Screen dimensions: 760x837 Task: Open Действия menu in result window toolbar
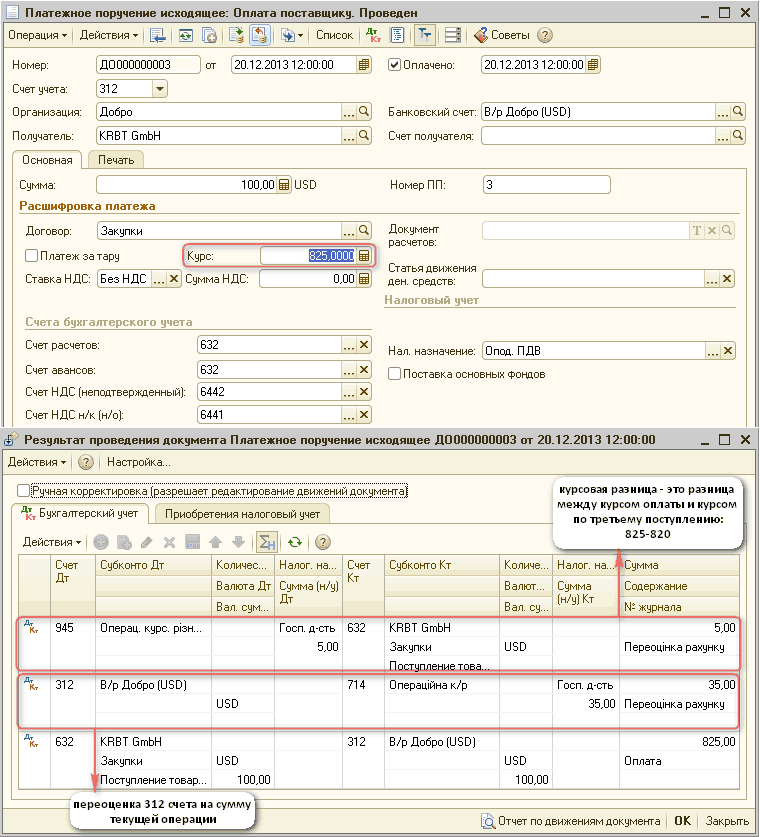click(x=37, y=462)
